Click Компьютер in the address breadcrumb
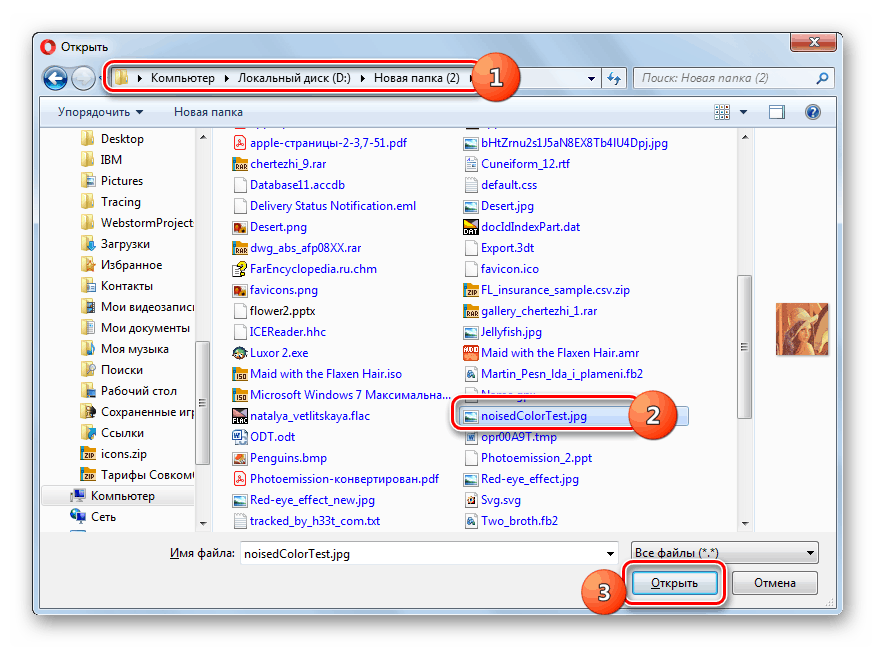The height and width of the screenshot is (648, 876). (x=183, y=78)
